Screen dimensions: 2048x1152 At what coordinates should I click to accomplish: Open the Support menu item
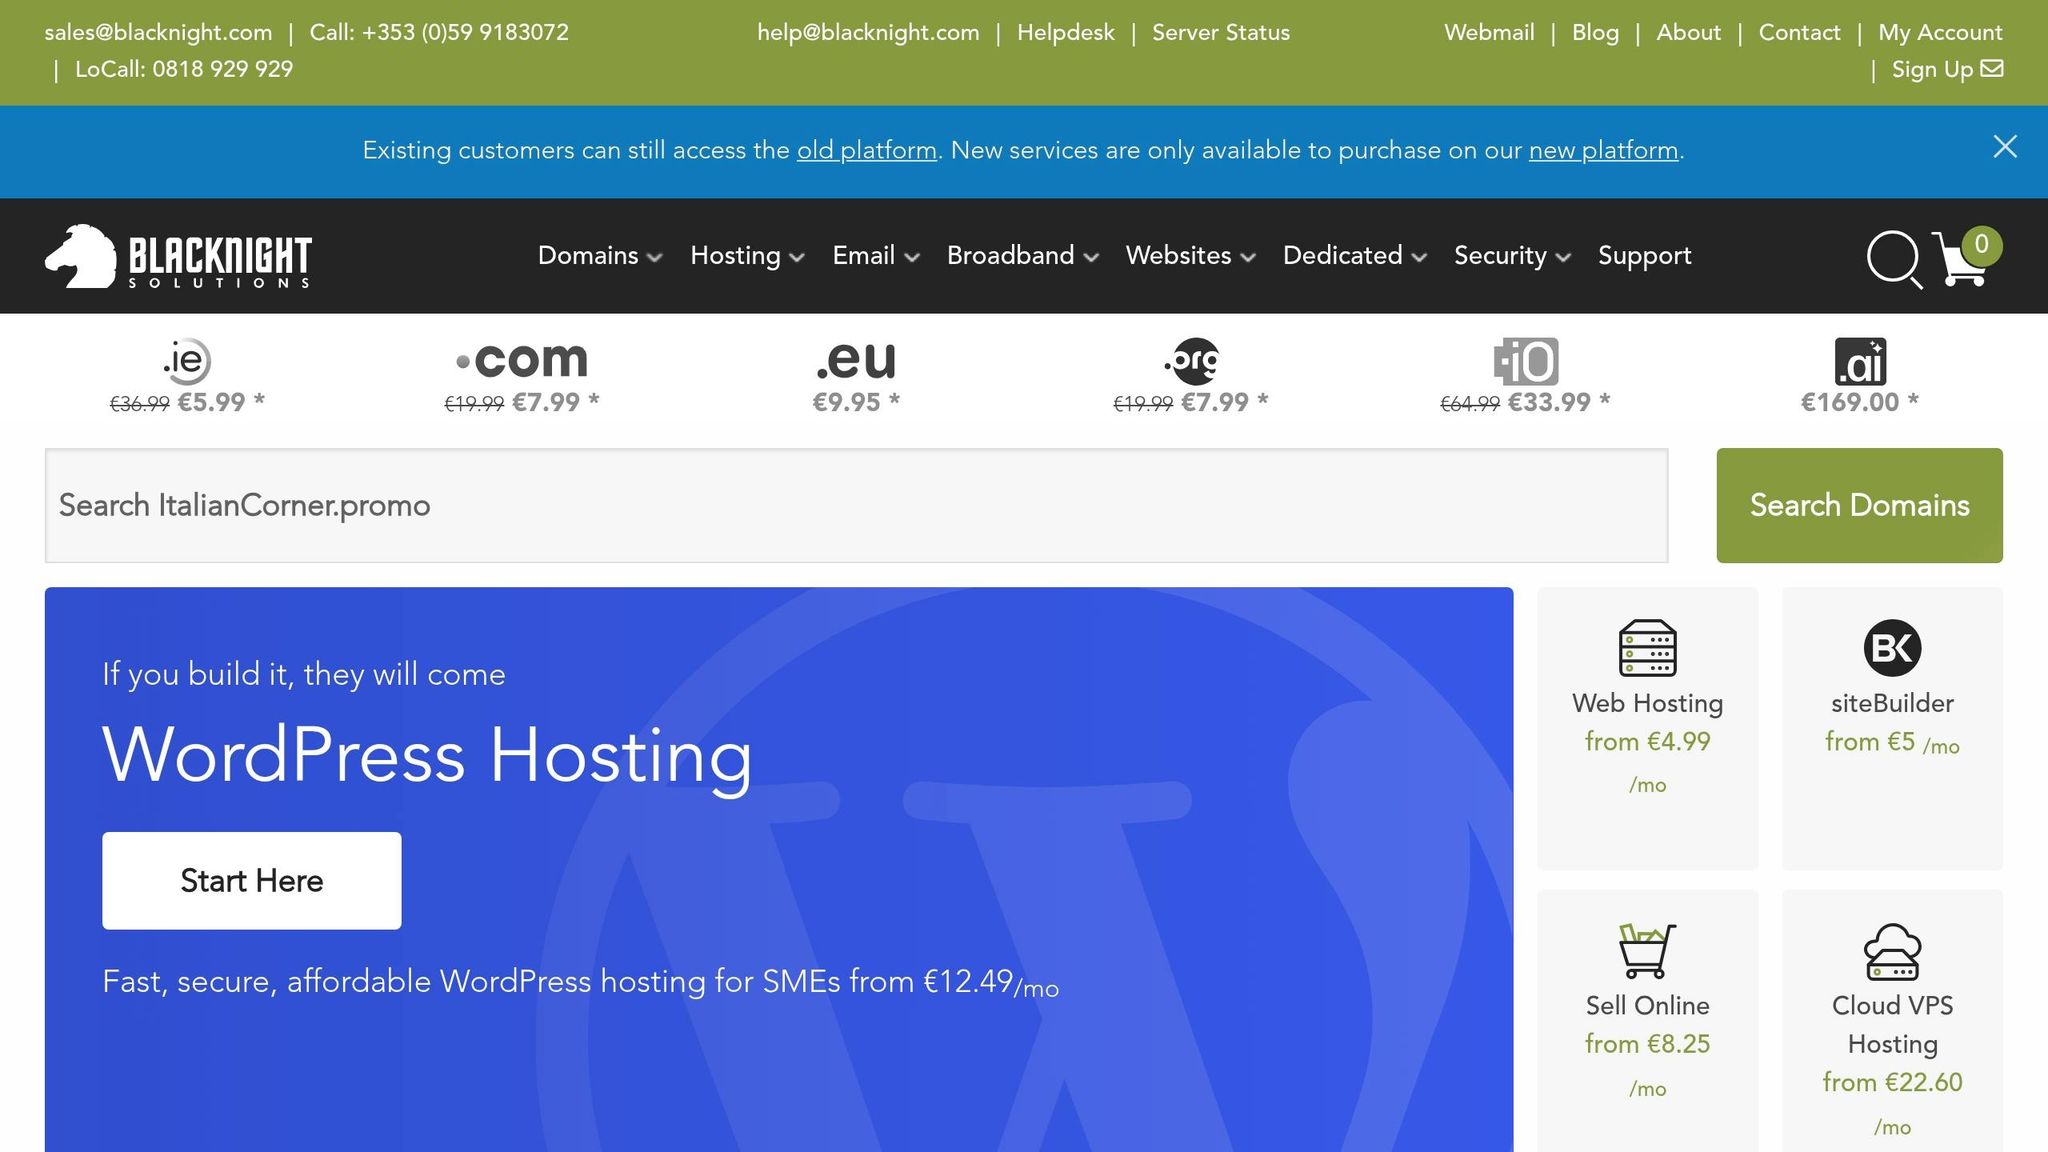[x=1644, y=256]
